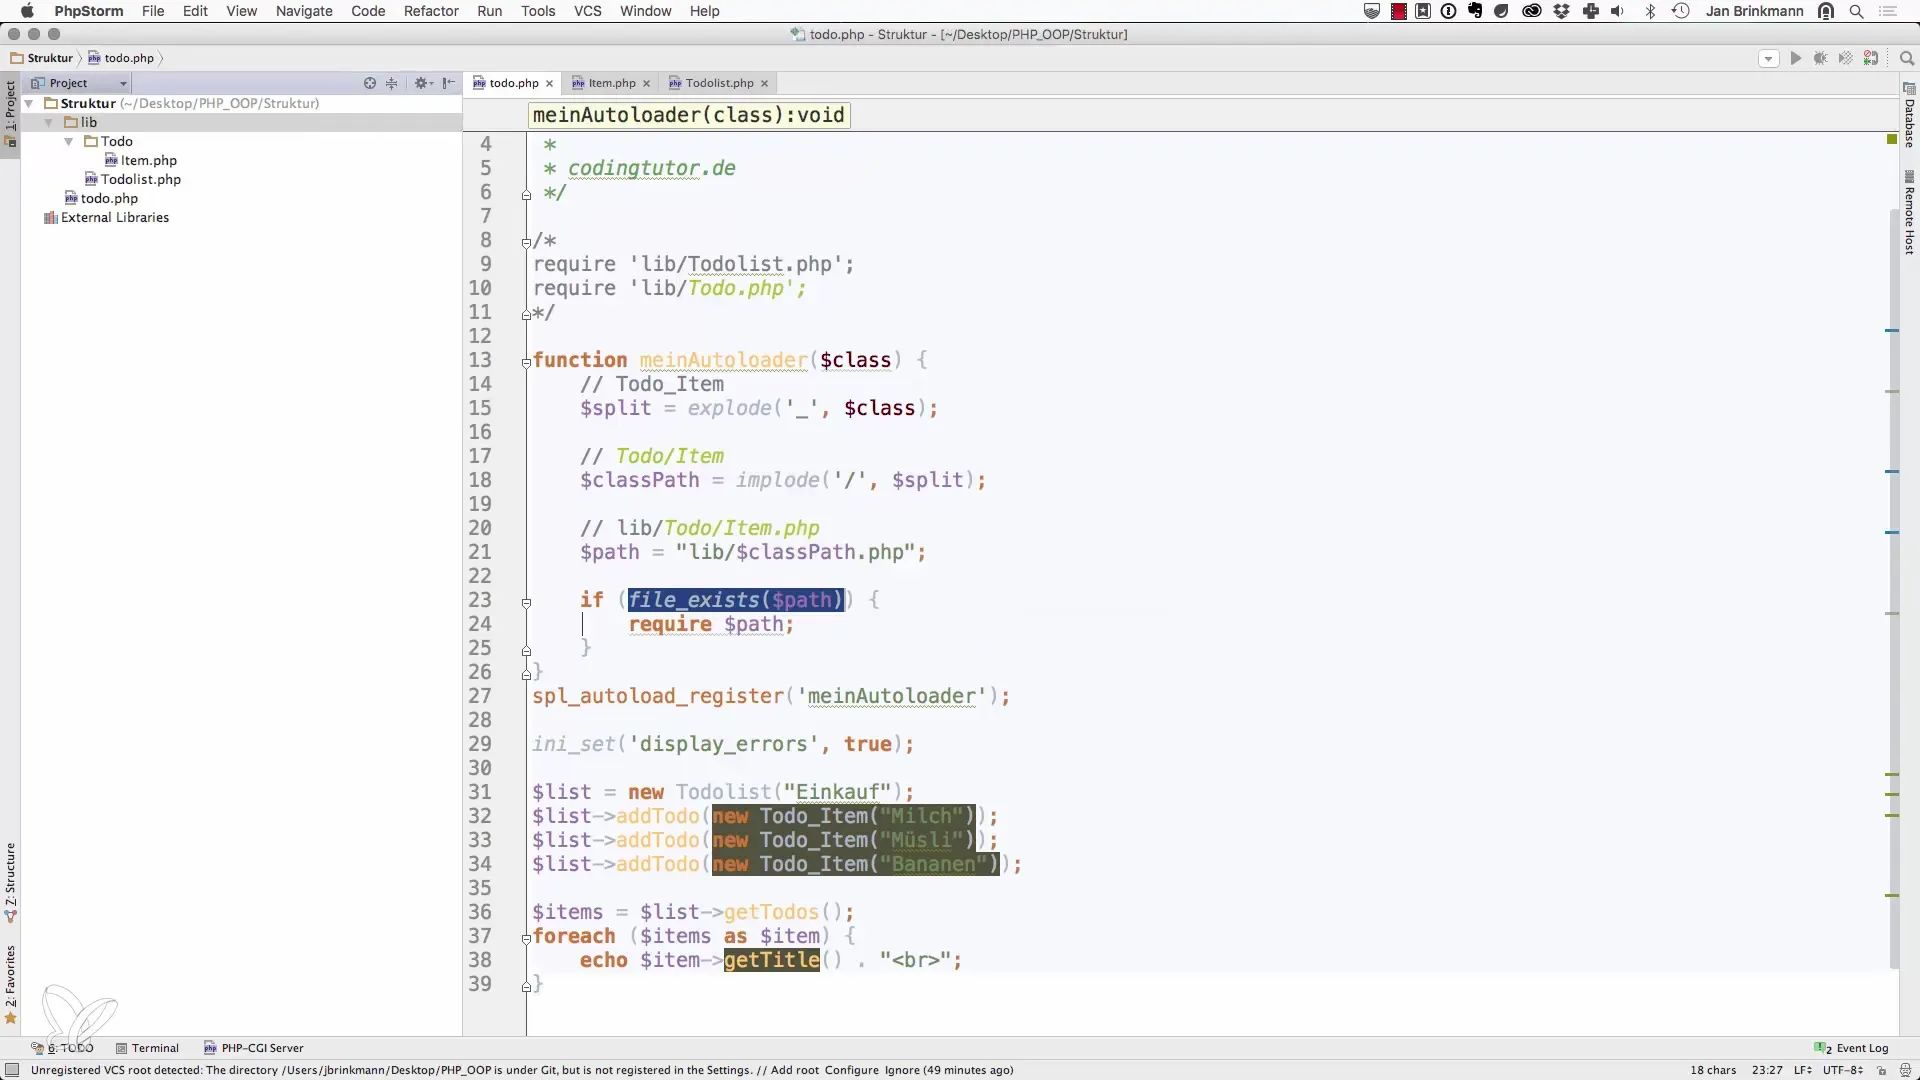Click the volume icon in menu bar
The height and width of the screenshot is (1080, 1920).
(x=1618, y=11)
